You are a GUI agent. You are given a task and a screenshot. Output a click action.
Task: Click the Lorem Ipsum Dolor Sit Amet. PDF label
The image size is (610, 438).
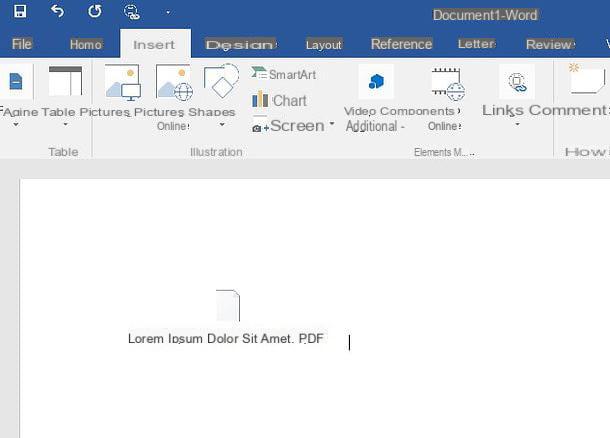(x=226, y=338)
